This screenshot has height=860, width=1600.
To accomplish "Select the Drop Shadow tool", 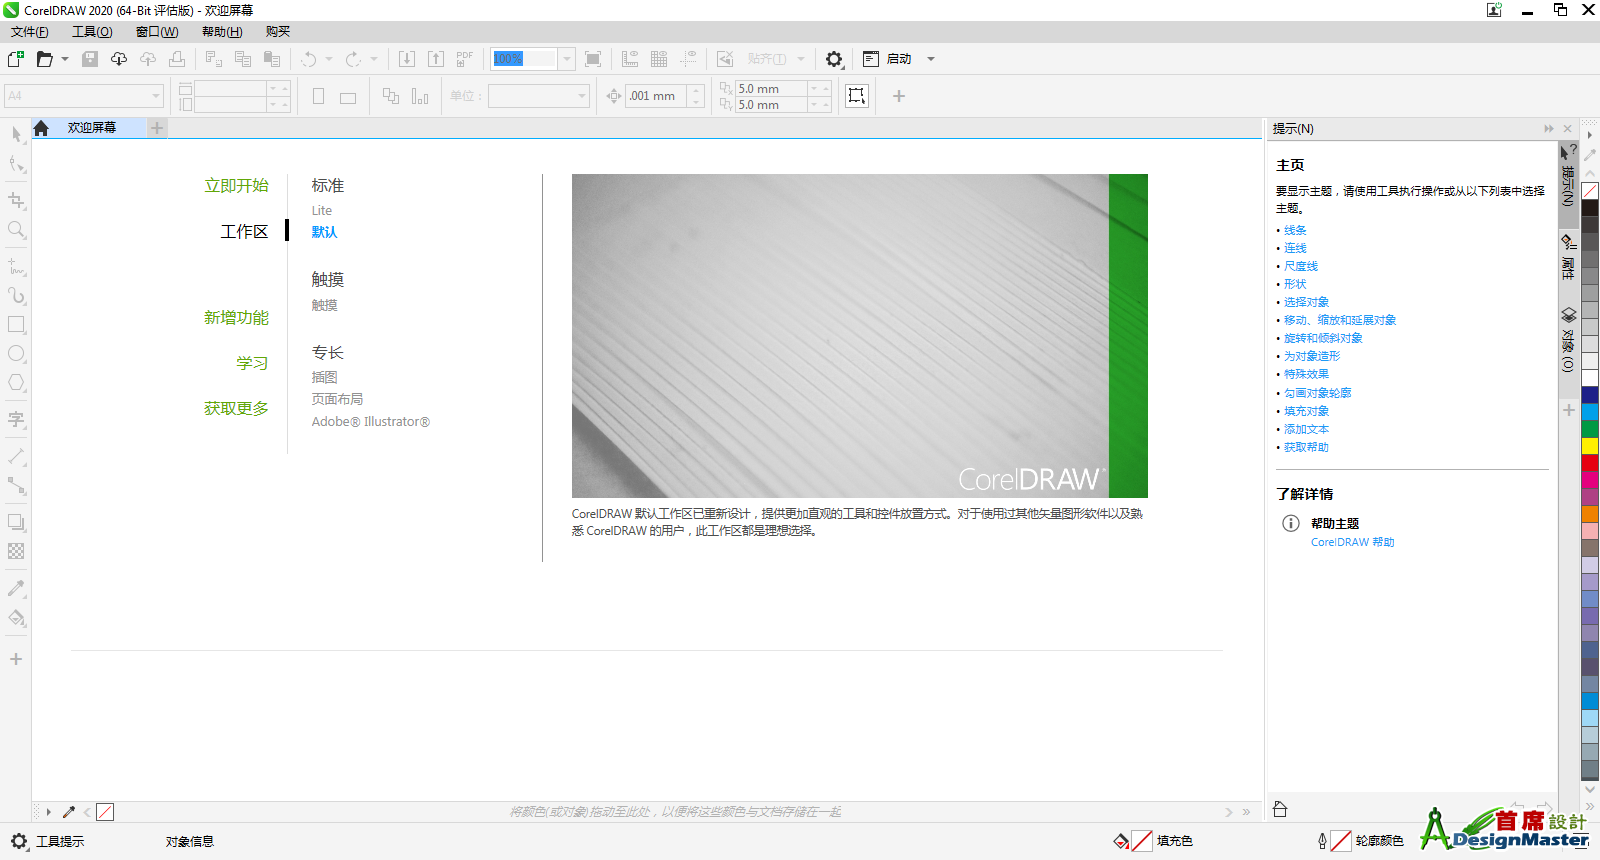I will 16,522.
